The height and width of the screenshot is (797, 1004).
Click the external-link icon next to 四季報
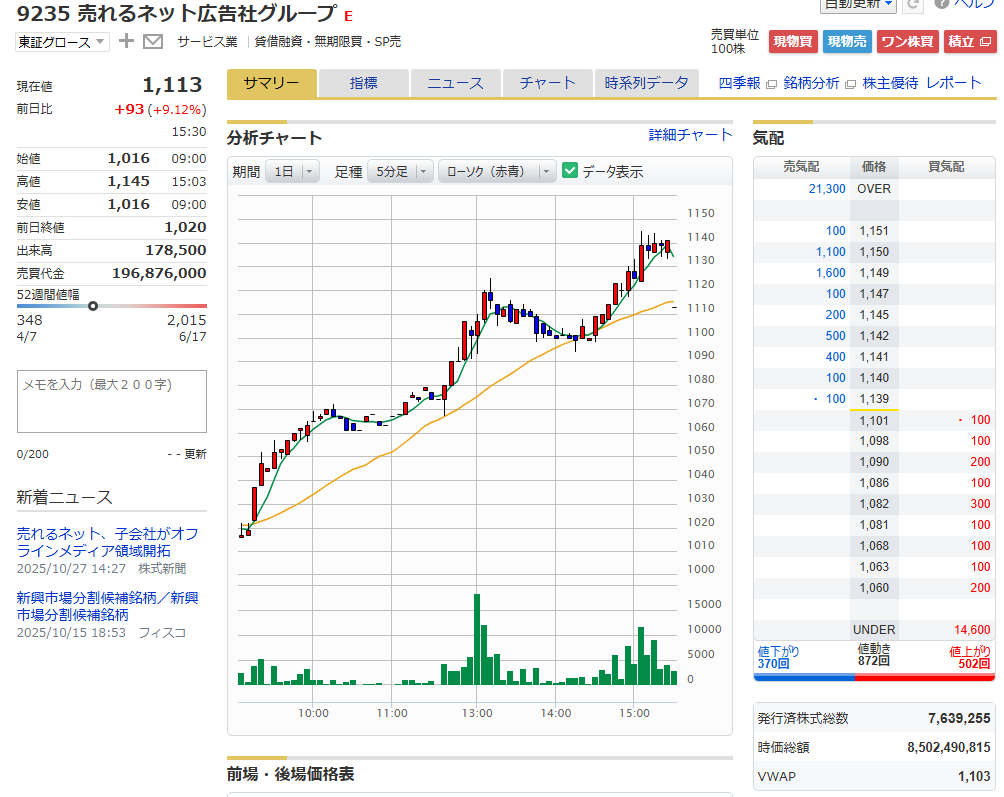click(772, 85)
